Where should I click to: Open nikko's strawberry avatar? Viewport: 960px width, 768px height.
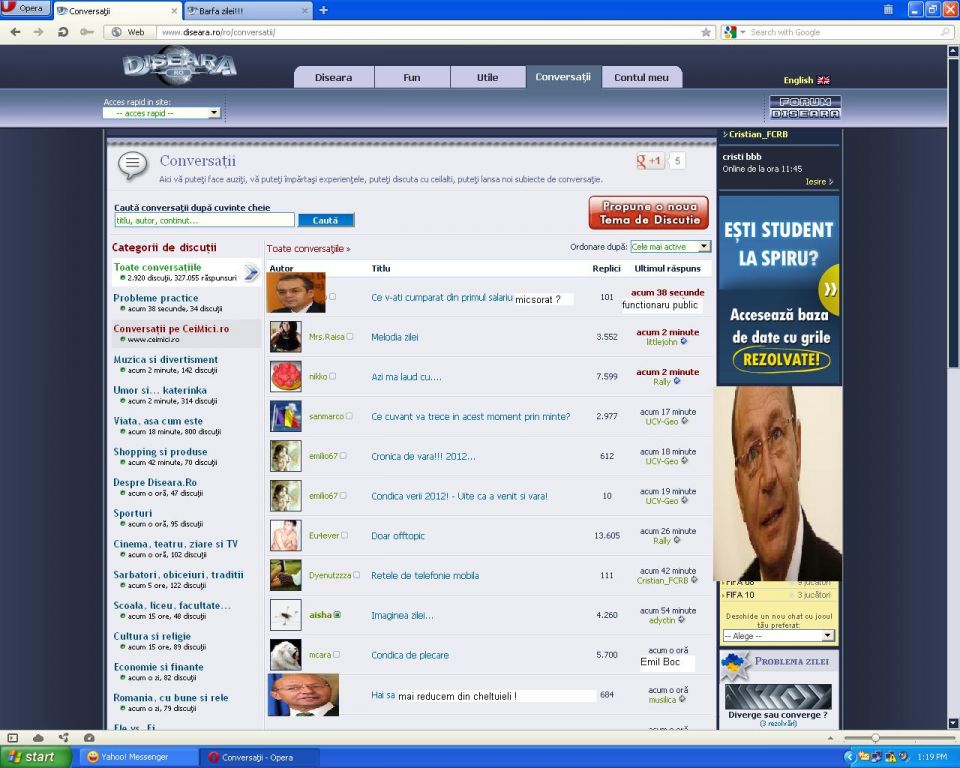[x=286, y=376]
